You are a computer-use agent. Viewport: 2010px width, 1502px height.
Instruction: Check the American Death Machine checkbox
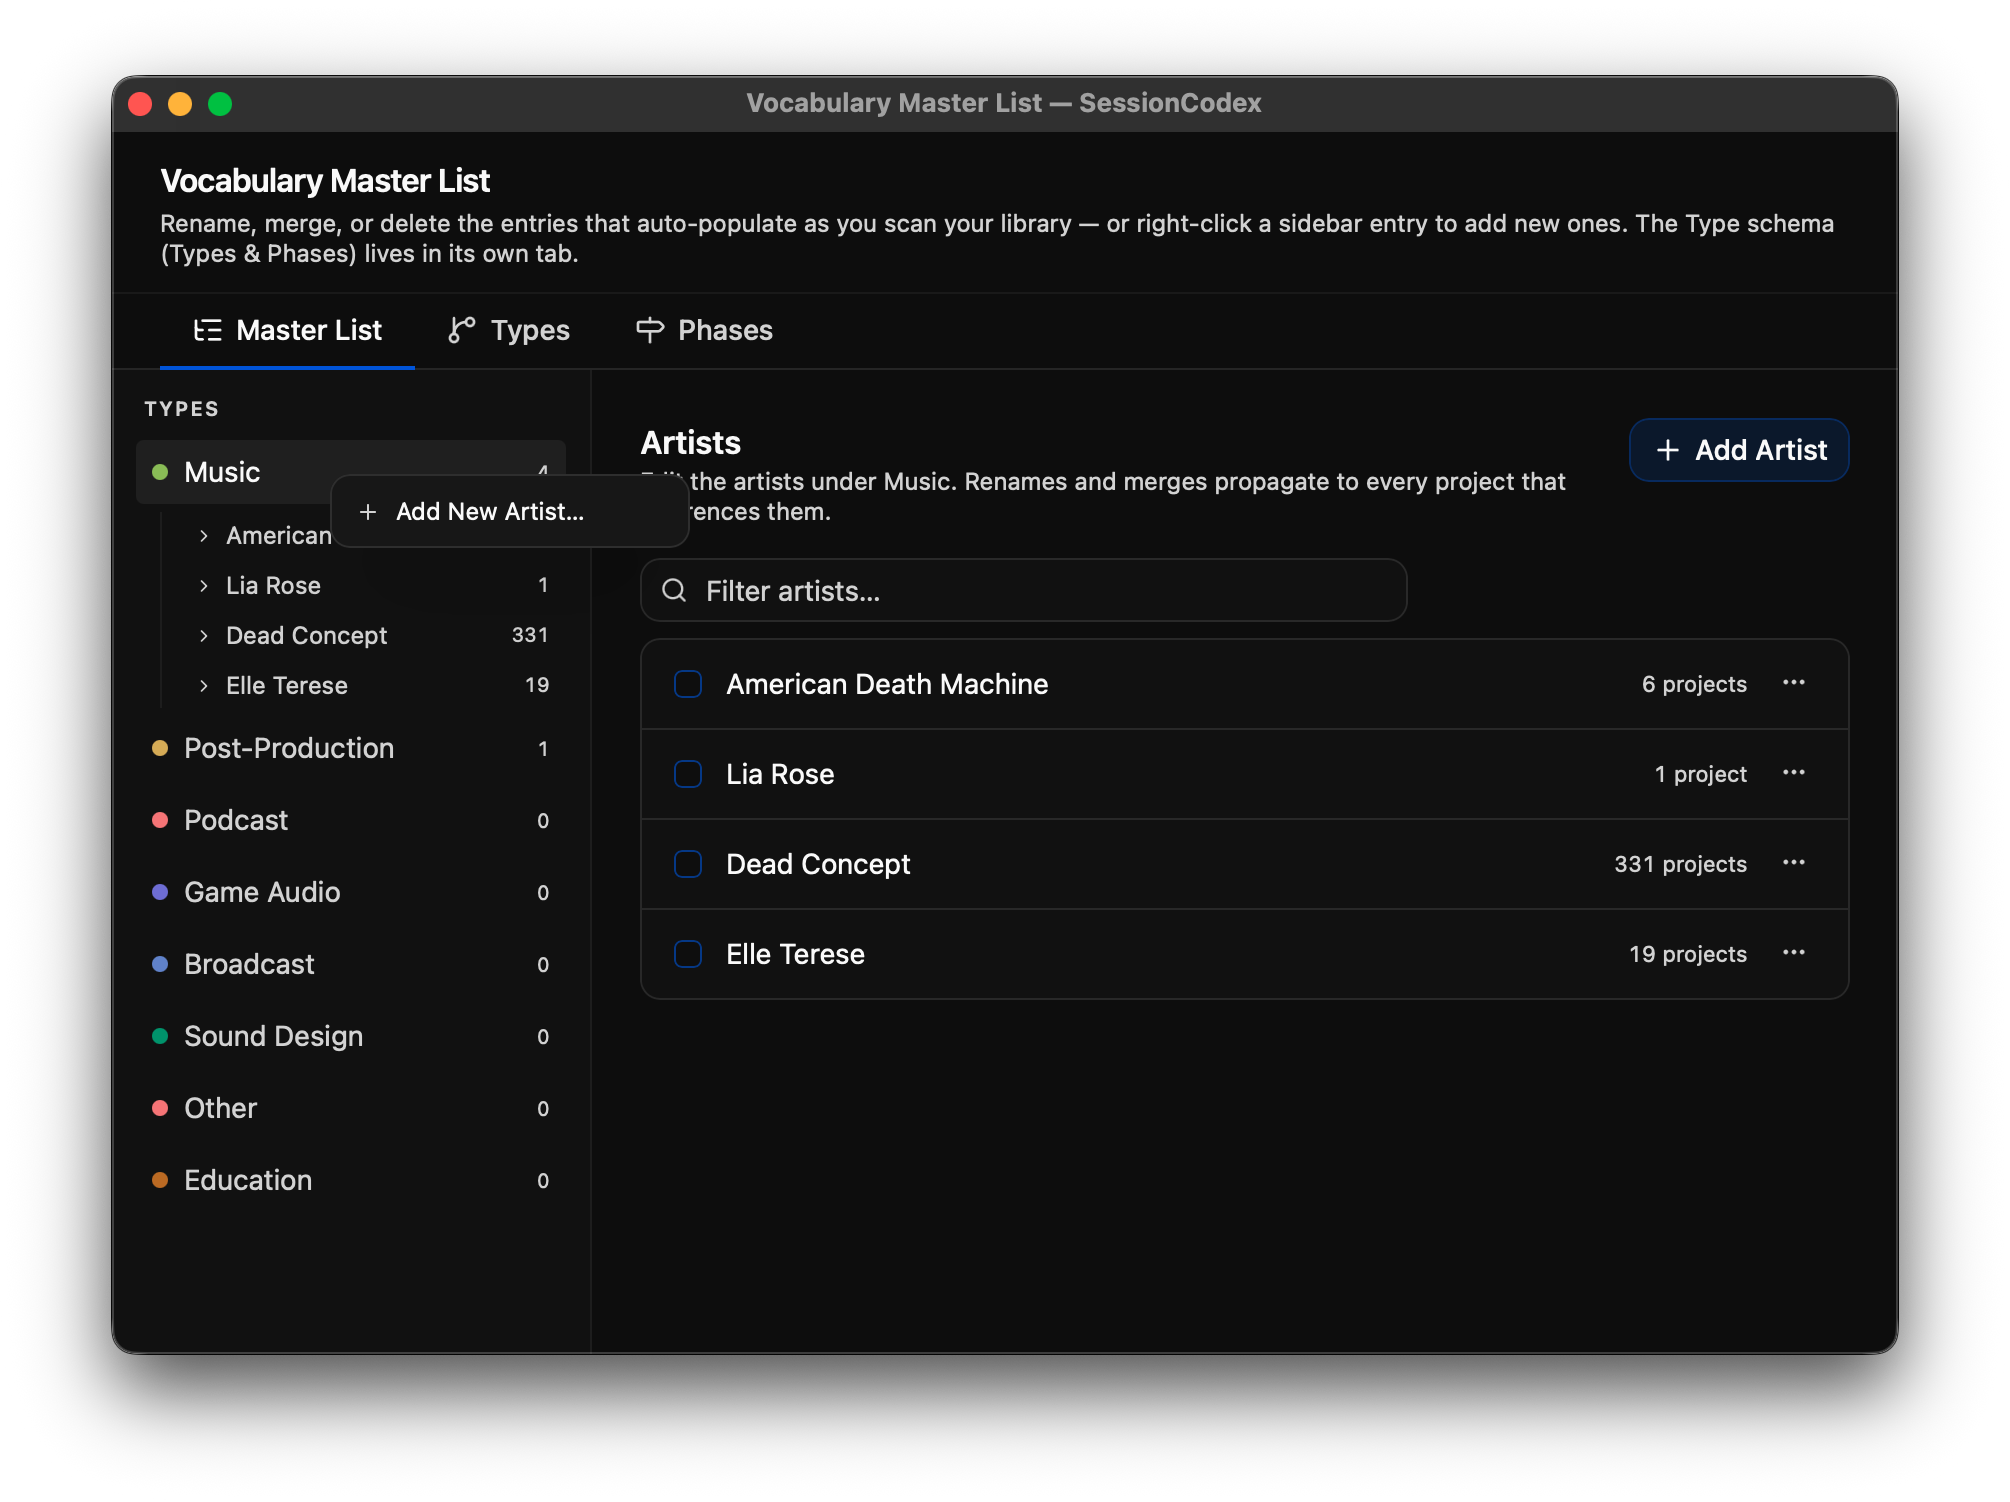pos(688,684)
